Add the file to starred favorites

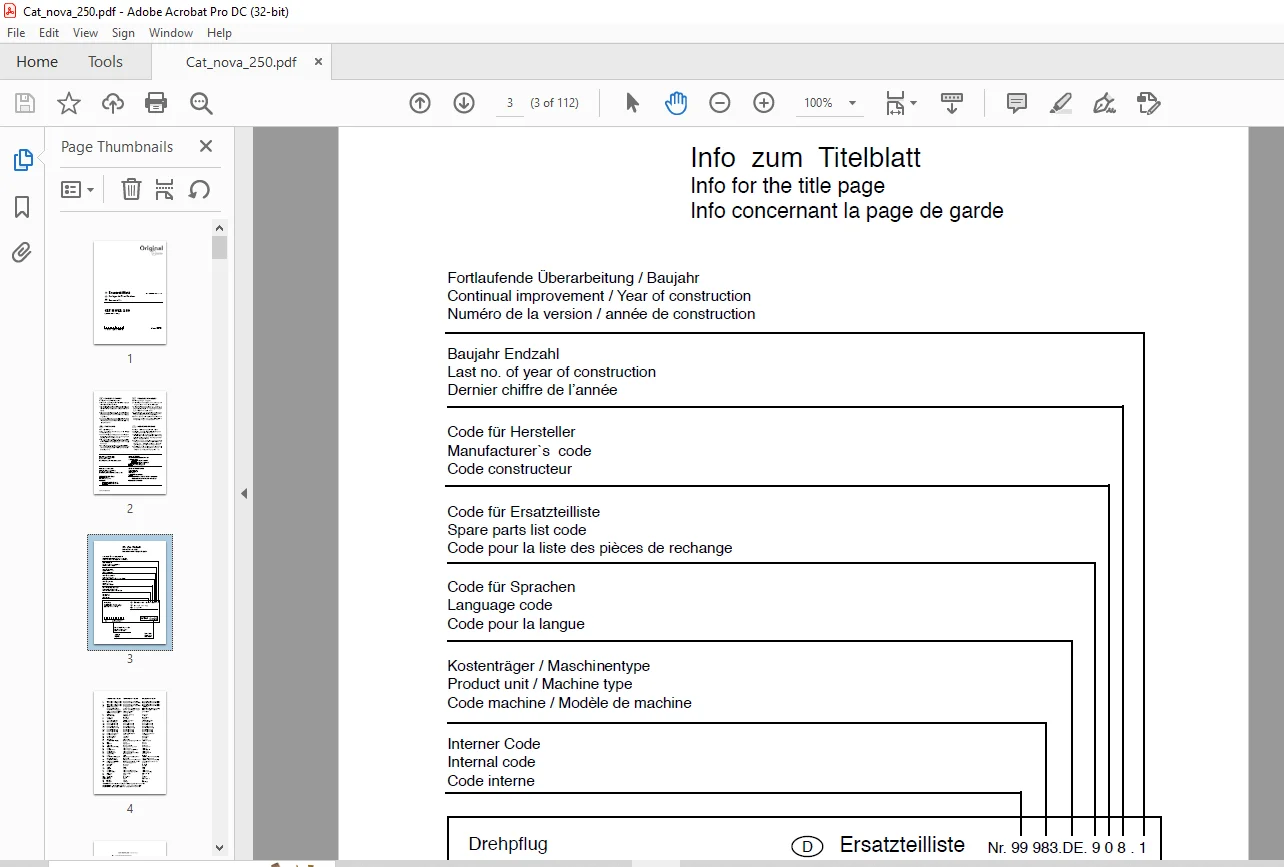coord(68,103)
